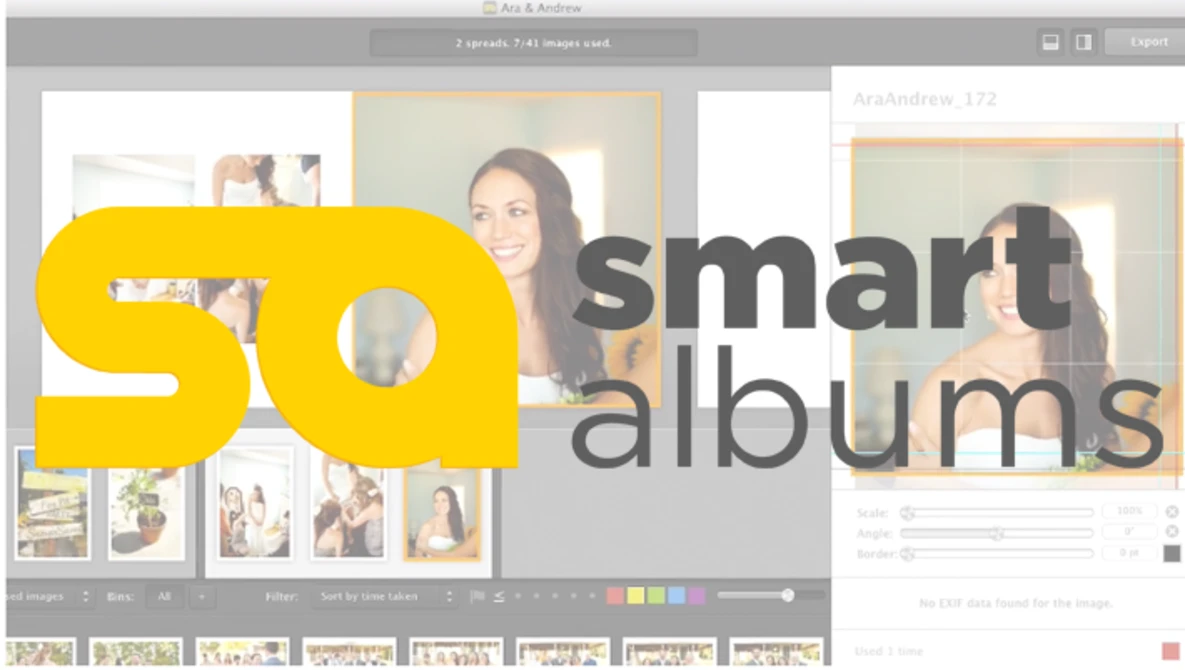Reset angle with the circular X icon

[x=1172, y=532]
